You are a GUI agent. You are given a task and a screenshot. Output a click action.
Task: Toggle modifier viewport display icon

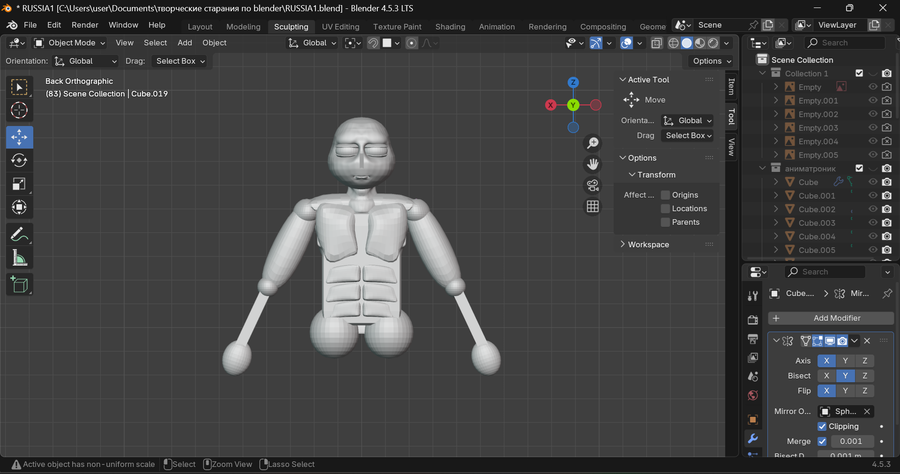pyautogui.click(x=830, y=341)
